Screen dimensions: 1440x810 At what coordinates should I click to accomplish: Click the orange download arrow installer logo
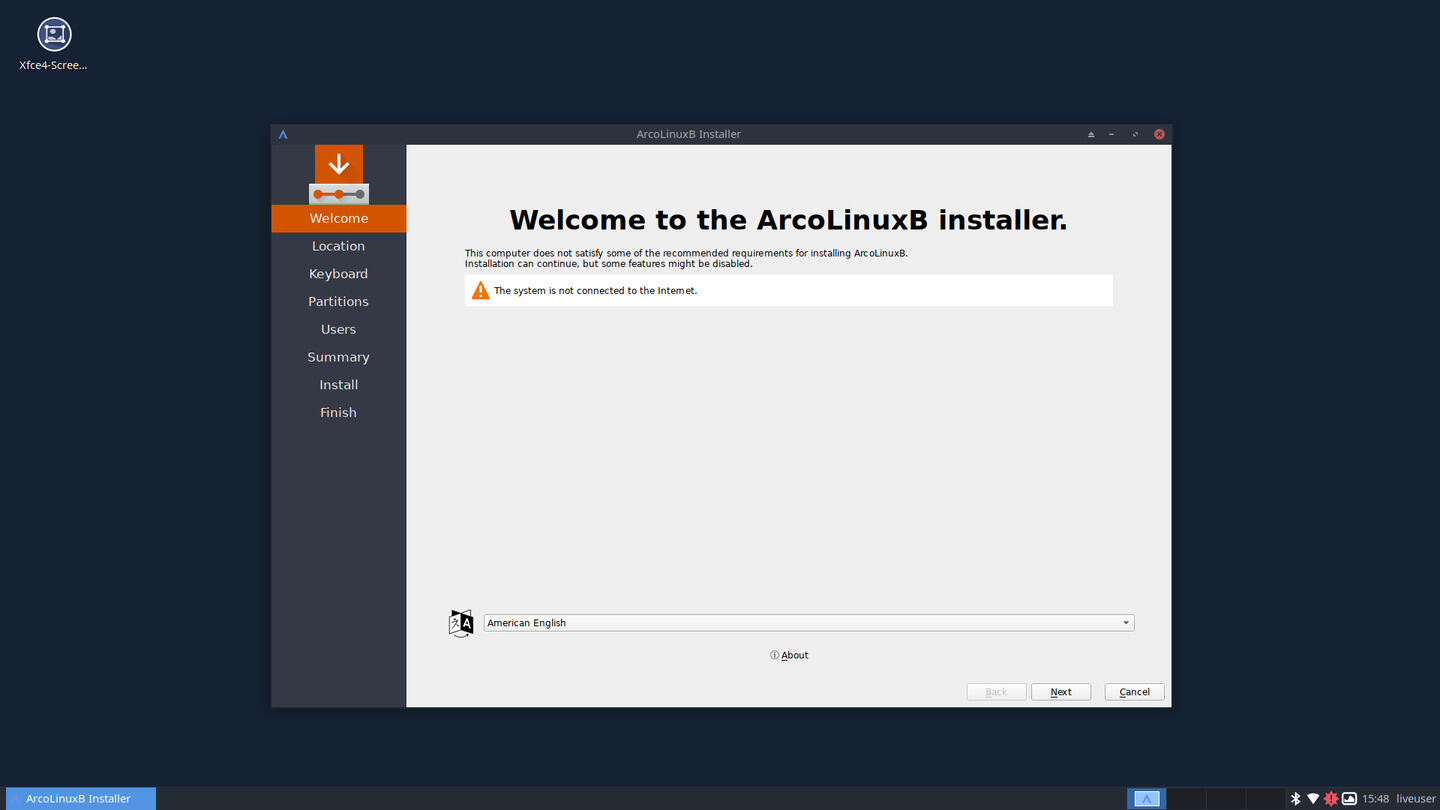339,174
